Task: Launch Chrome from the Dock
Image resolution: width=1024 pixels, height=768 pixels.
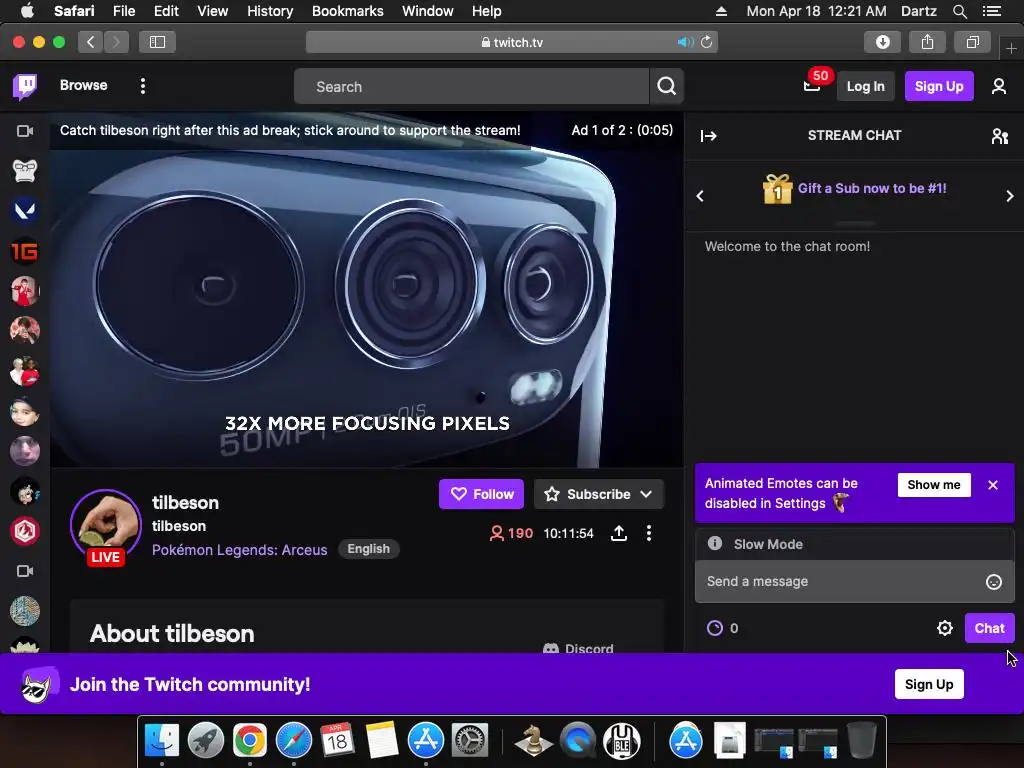Action: pyautogui.click(x=250, y=741)
